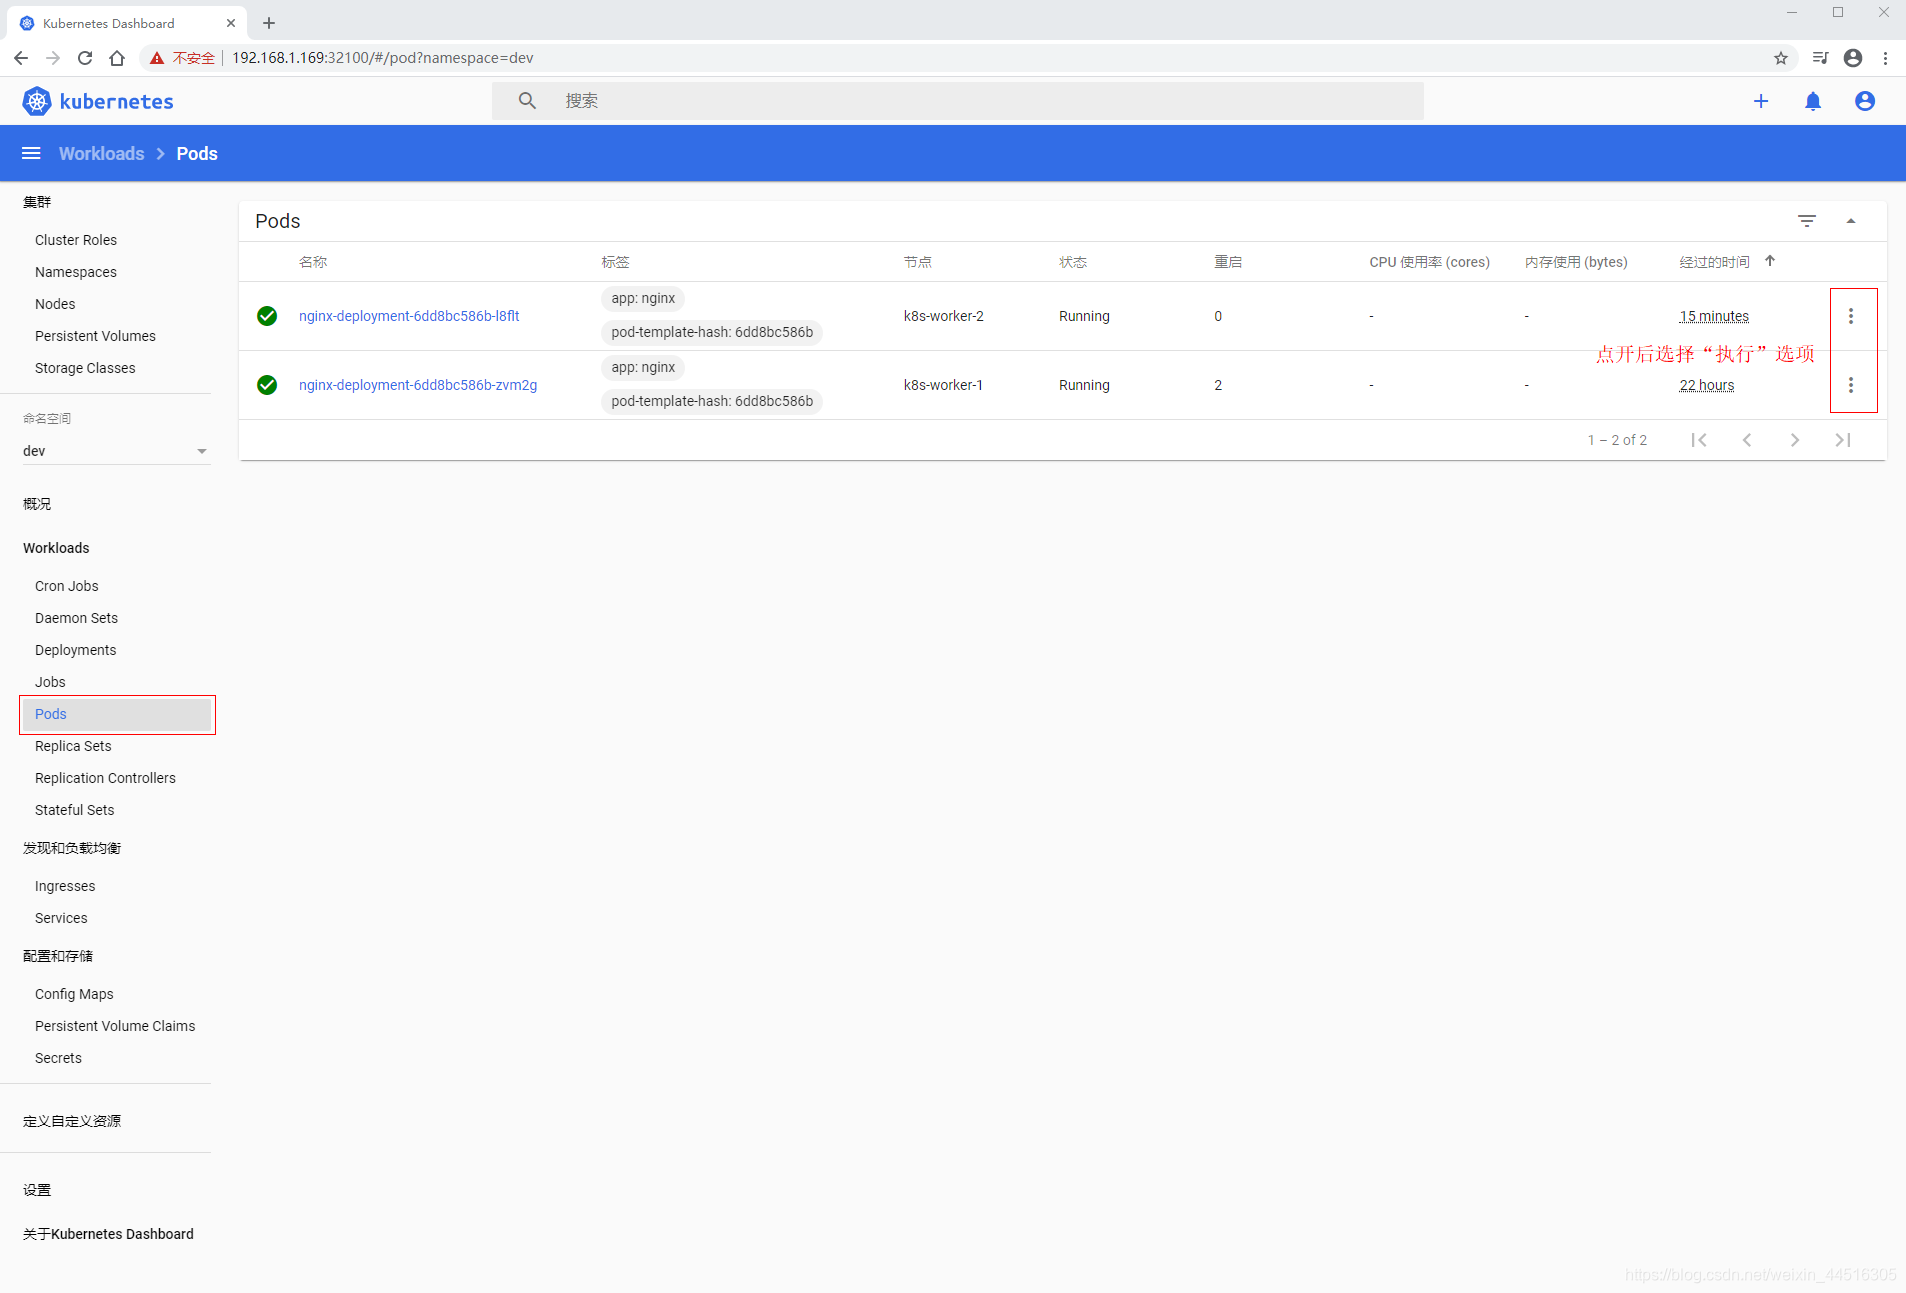Open Persistent Volume Claims in sidebar
Viewport: 1906px width, 1293px height.
point(115,1026)
